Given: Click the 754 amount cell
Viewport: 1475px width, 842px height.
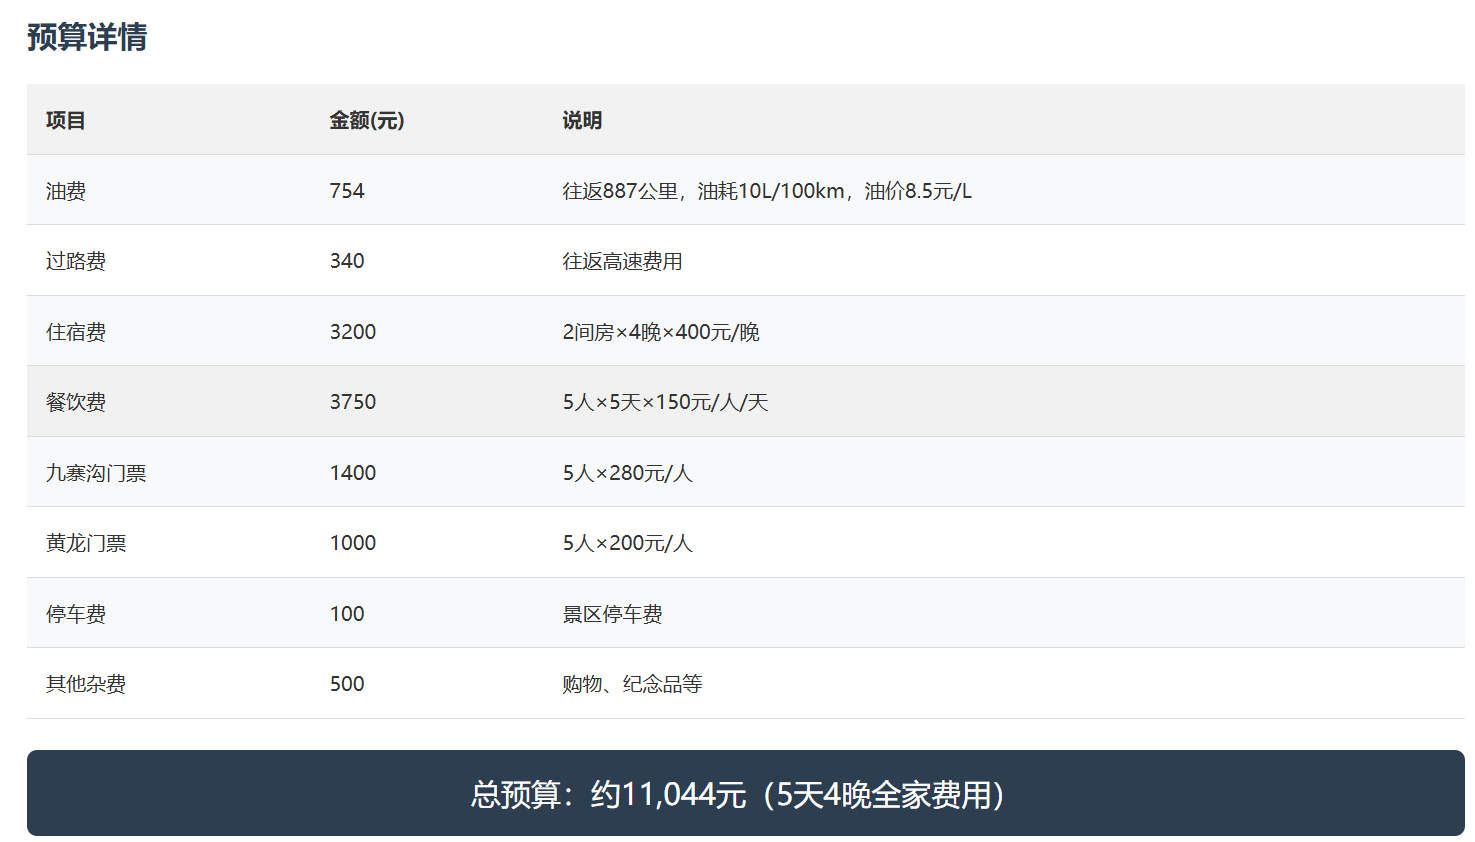Looking at the screenshot, I should point(347,191).
